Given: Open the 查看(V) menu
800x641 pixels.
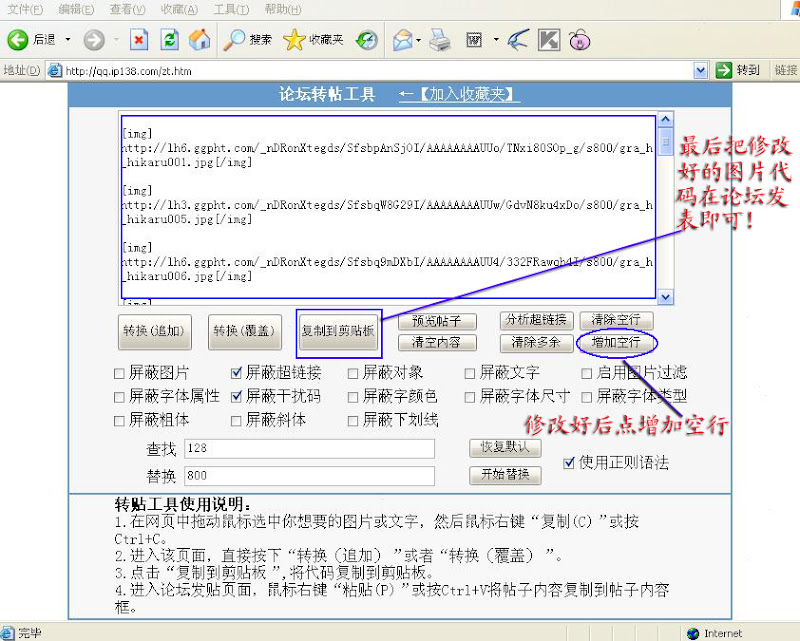Looking at the screenshot, I should pyautogui.click(x=128, y=9).
